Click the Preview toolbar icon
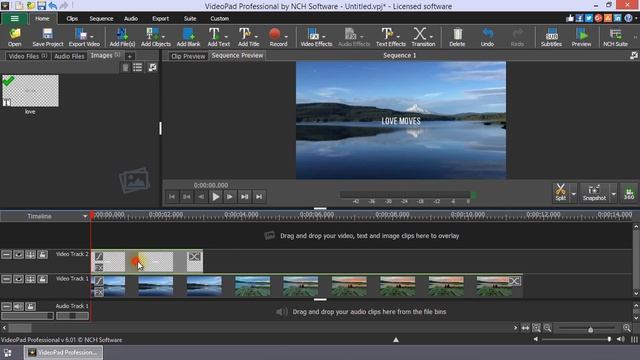This screenshot has height=360, width=640. click(581, 37)
